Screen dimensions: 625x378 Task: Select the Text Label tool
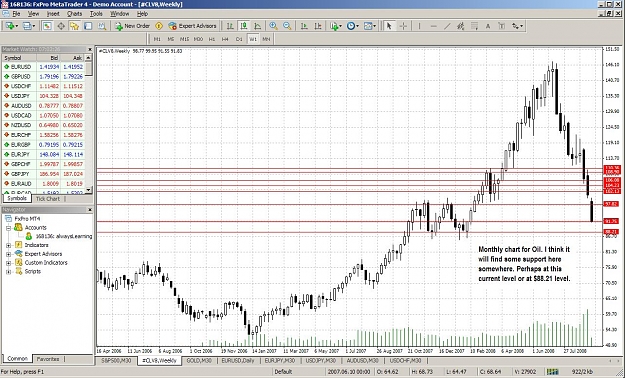click(x=501, y=26)
